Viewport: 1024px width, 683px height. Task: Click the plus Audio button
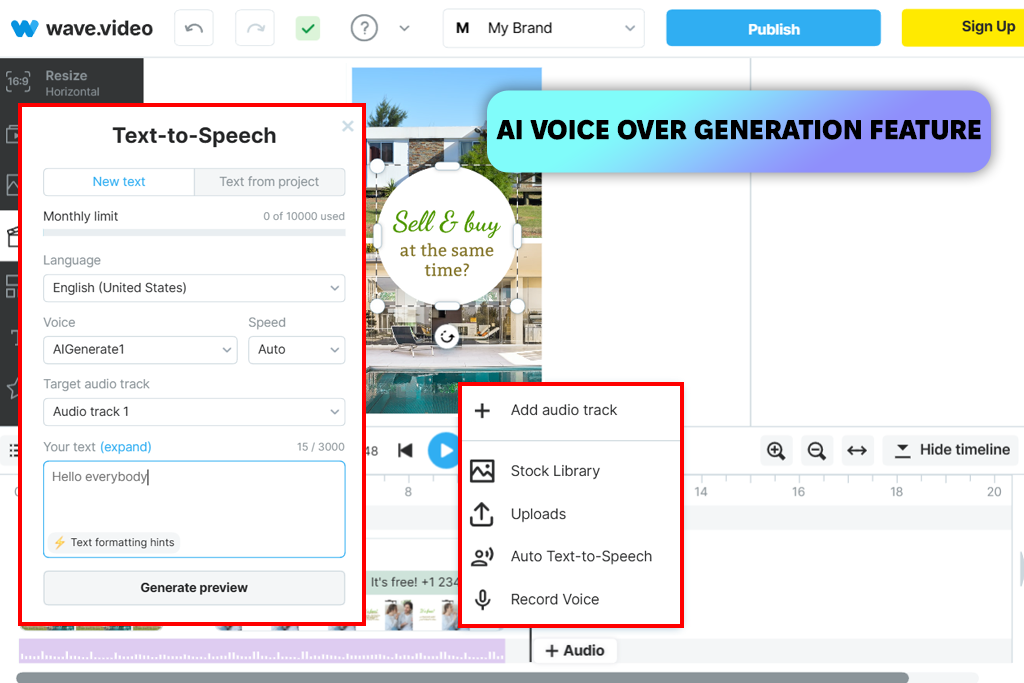(x=575, y=651)
